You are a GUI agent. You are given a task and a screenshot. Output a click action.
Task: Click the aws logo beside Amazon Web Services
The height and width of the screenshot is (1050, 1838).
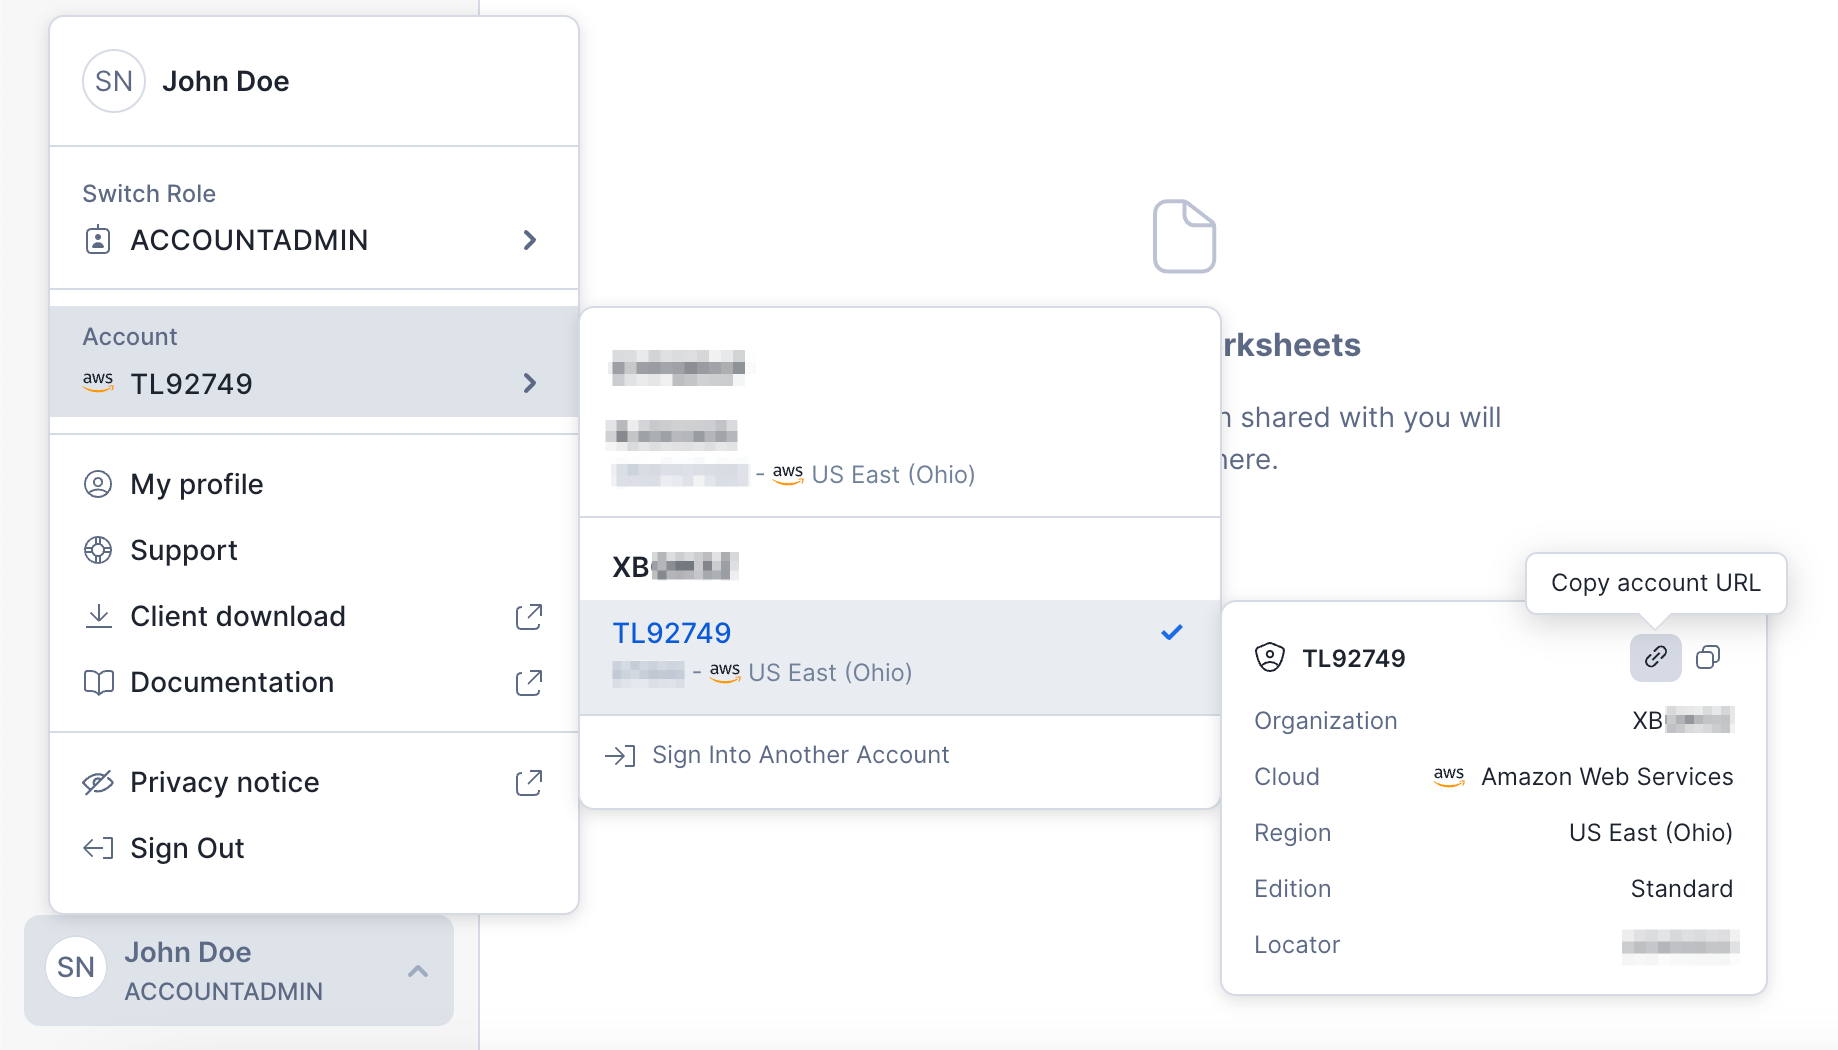pos(1449,776)
